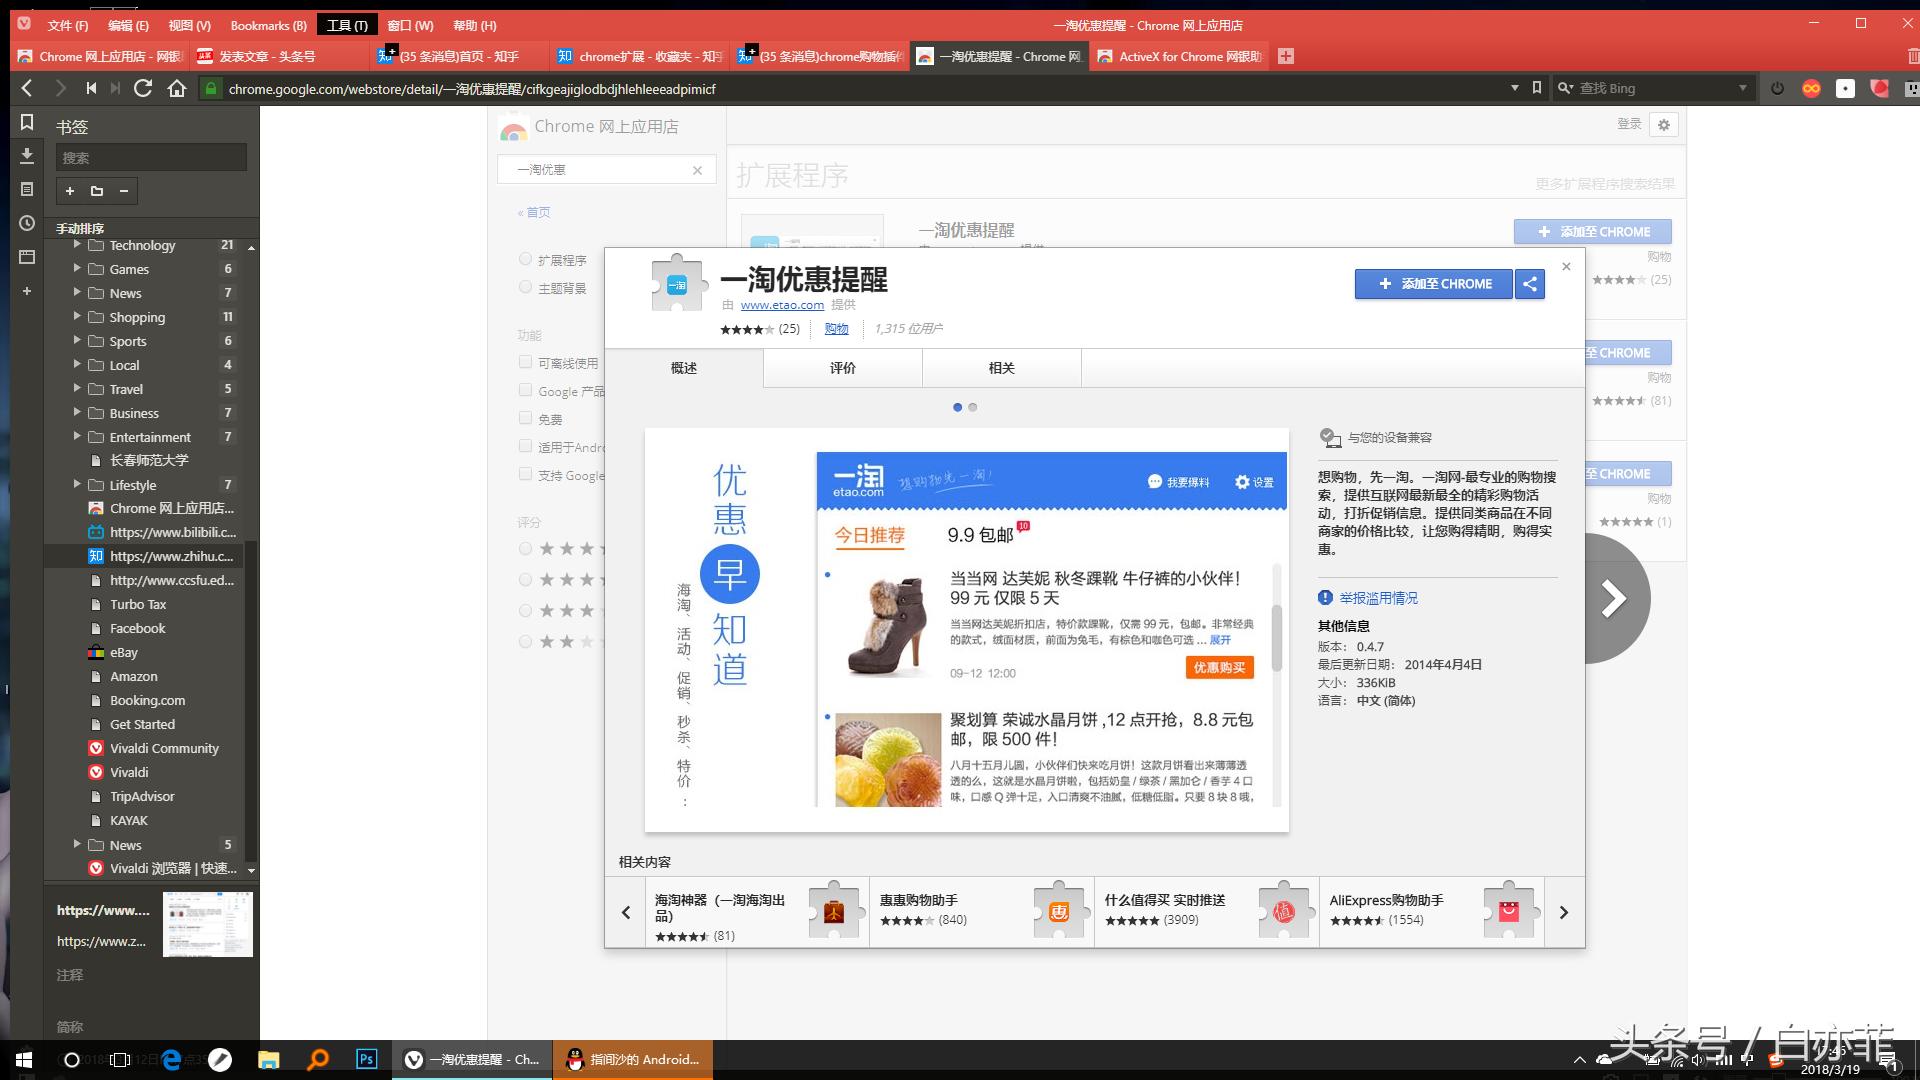Open the Downloads panel in the sidebar
1920x1080 pixels.
pyautogui.click(x=27, y=157)
